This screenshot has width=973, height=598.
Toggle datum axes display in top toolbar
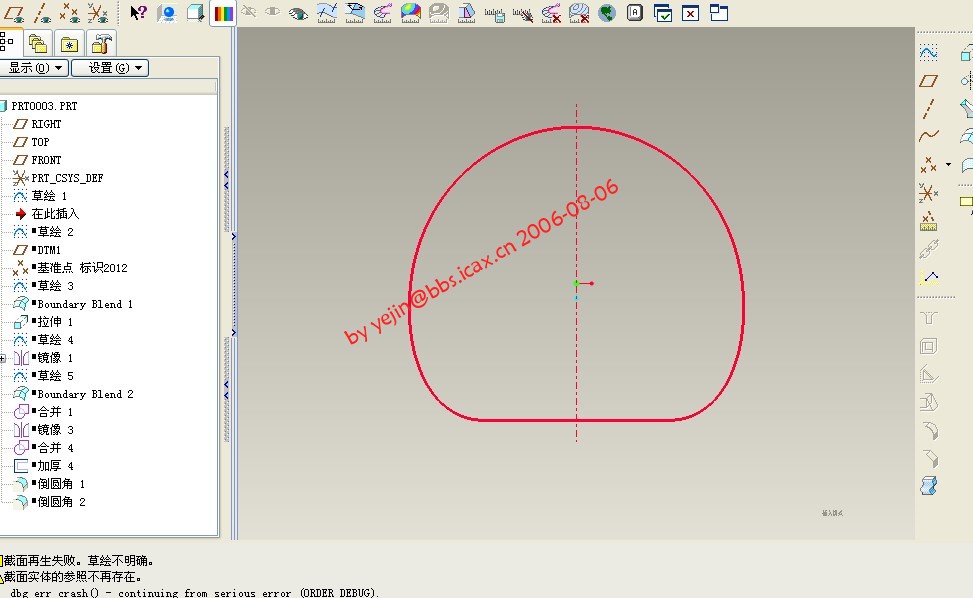coord(43,13)
